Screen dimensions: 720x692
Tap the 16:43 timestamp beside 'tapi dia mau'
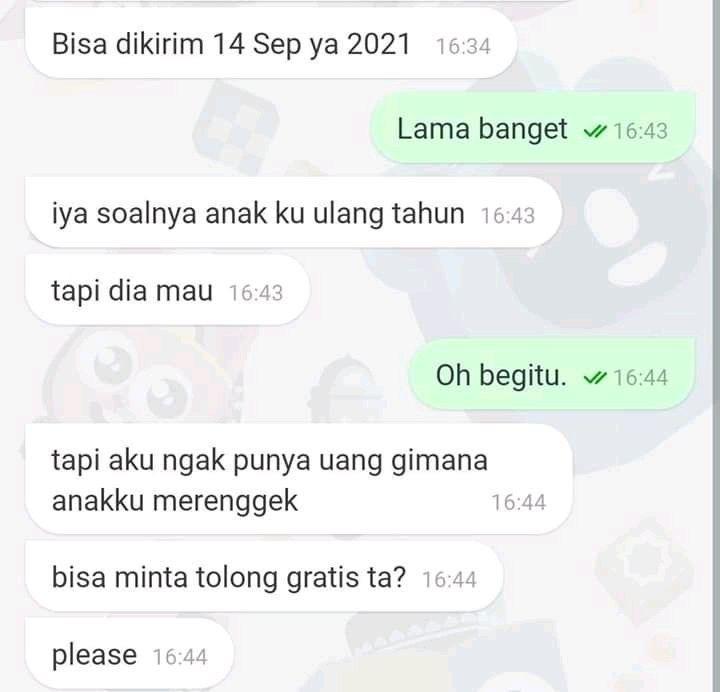256,293
